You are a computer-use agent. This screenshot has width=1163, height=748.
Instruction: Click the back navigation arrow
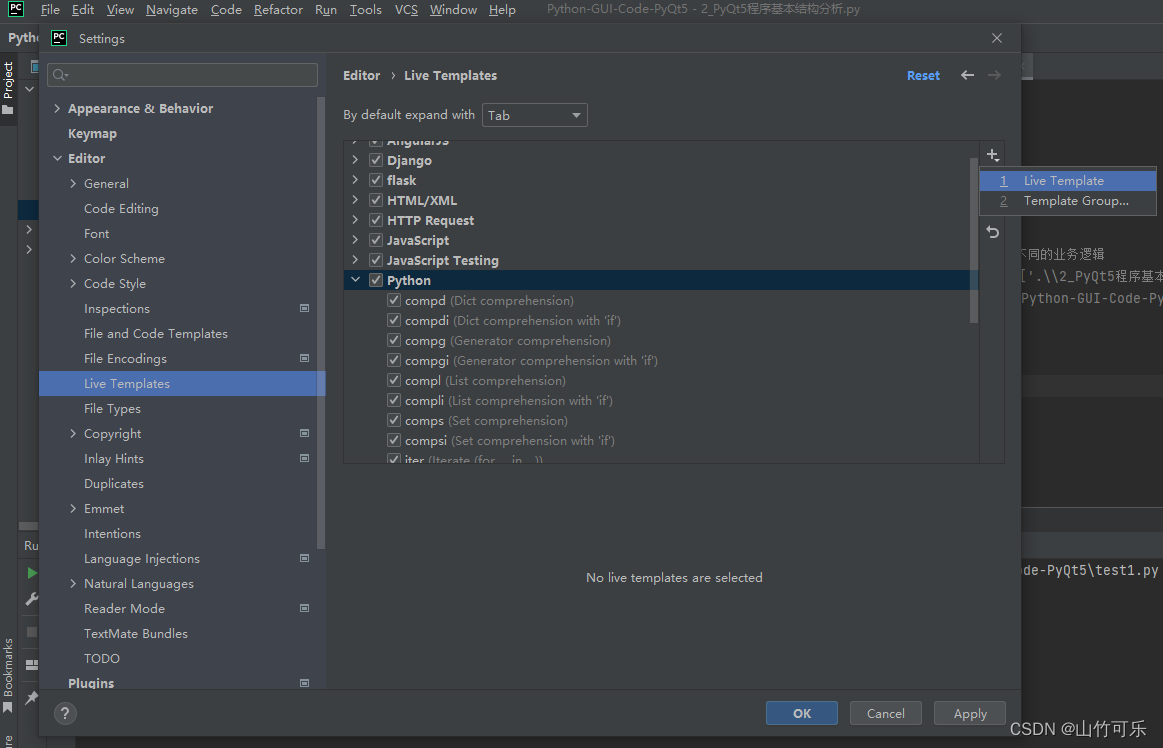[x=967, y=75]
